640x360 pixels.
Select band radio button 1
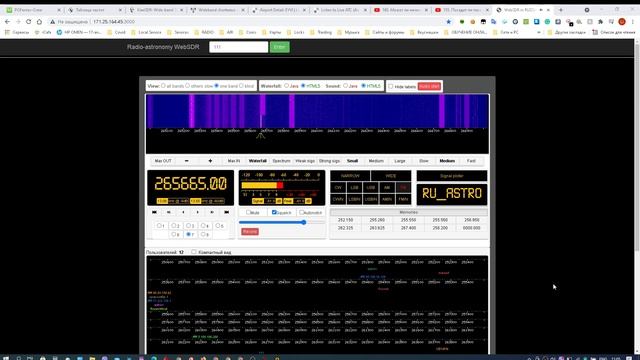tap(159, 225)
